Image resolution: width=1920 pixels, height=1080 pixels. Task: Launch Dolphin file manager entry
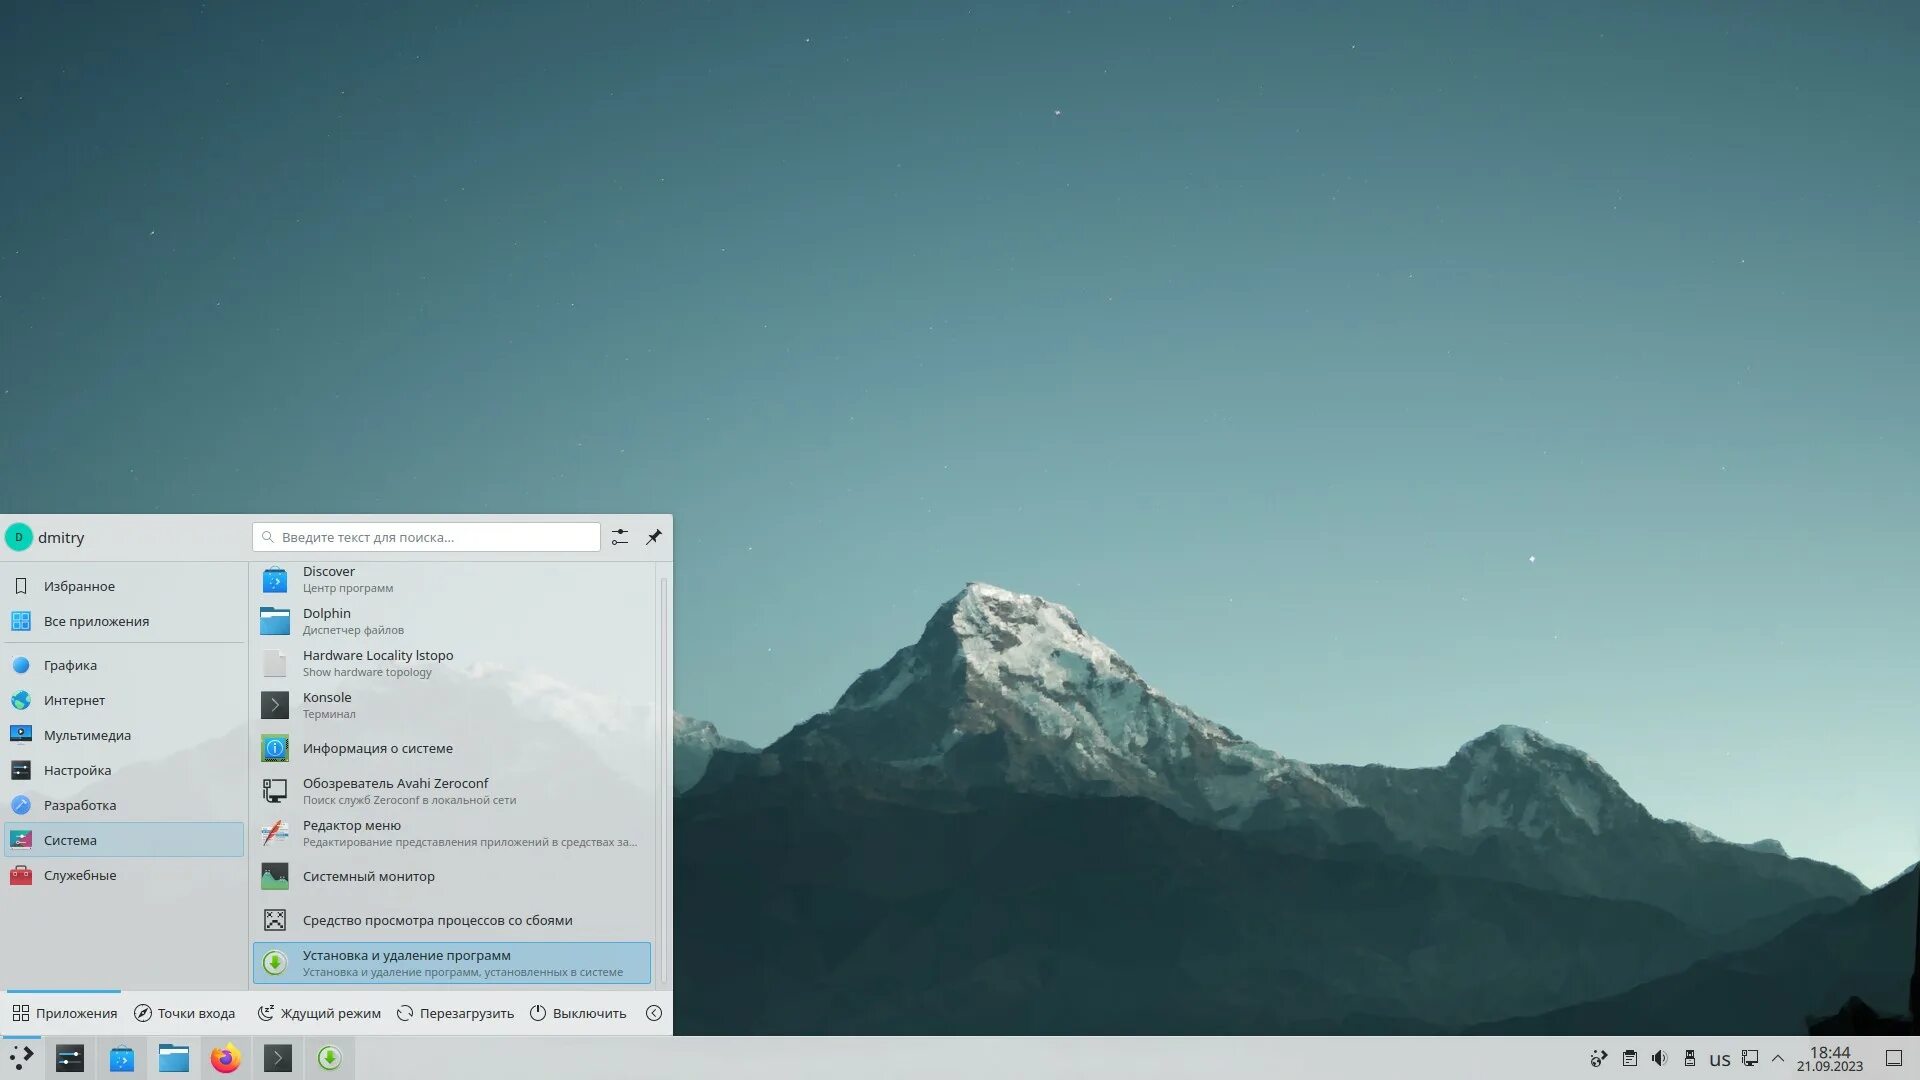click(x=327, y=621)
